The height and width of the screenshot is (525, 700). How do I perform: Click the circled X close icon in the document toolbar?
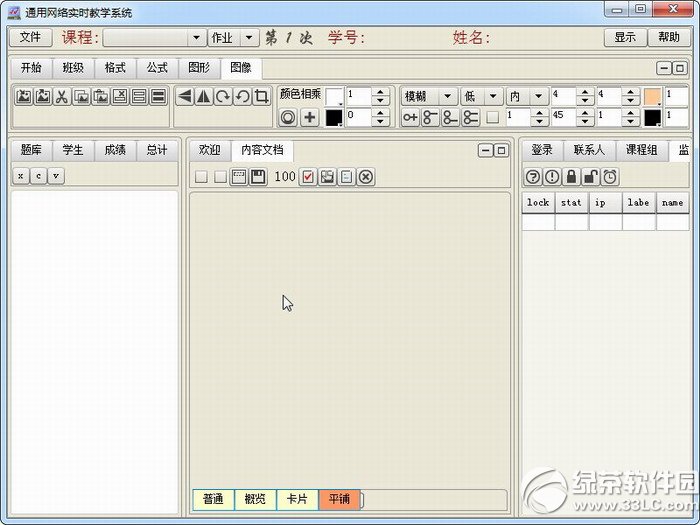point(366,177)
